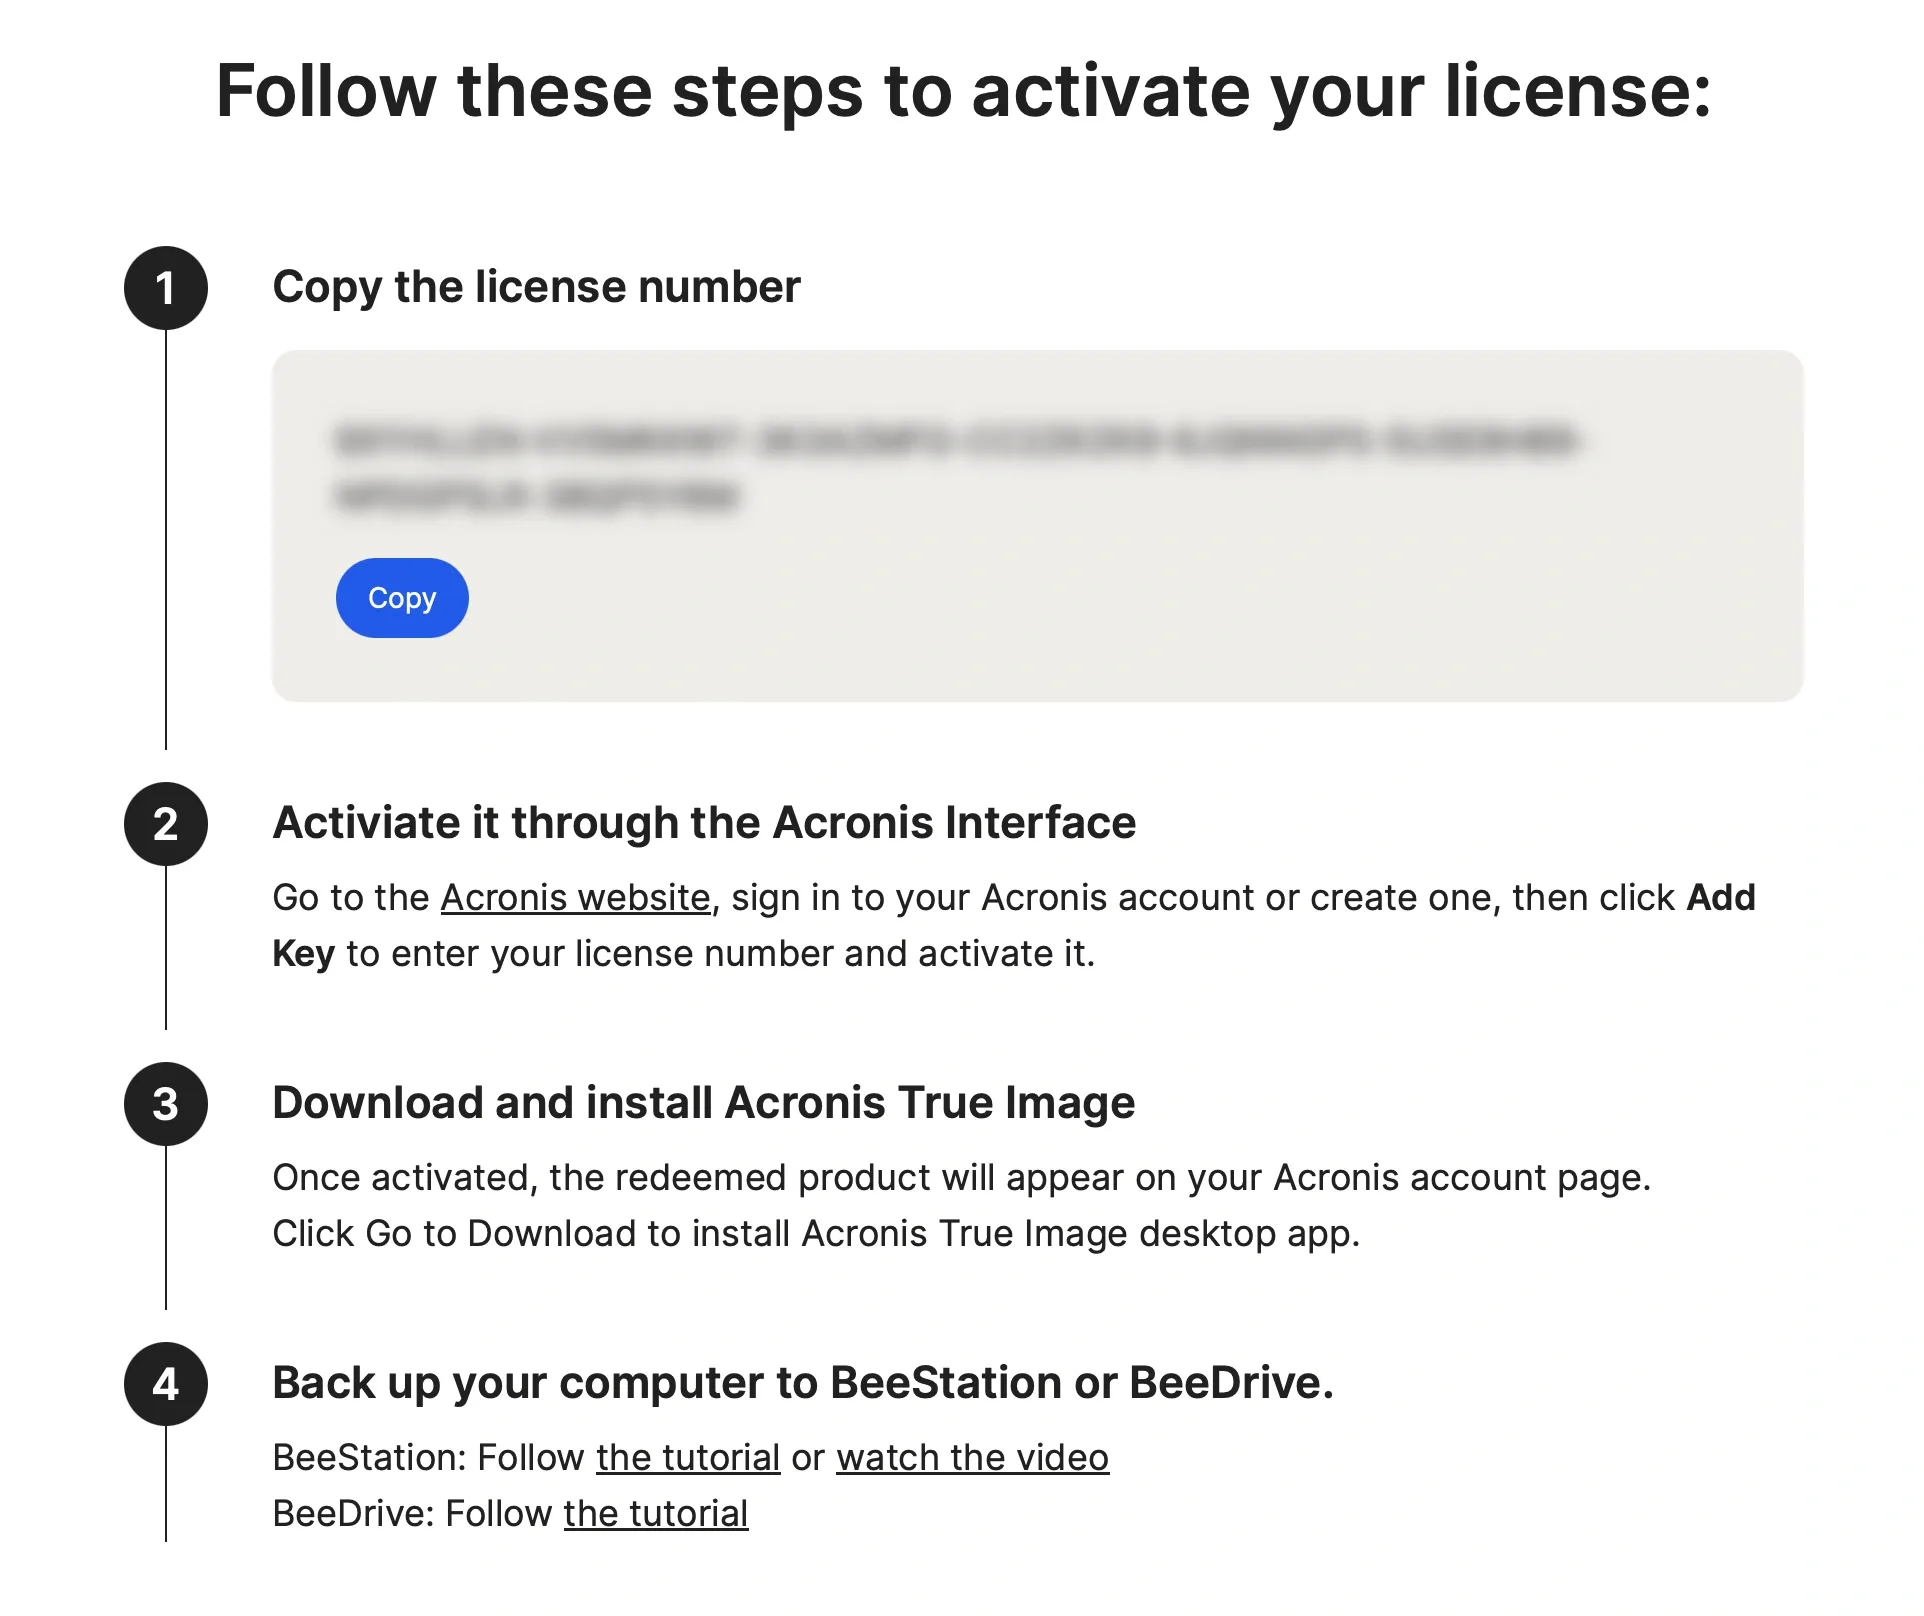Click the step 2 number circle
The width and height of the screenshot is (1924, 1616).
click(165, 824)
